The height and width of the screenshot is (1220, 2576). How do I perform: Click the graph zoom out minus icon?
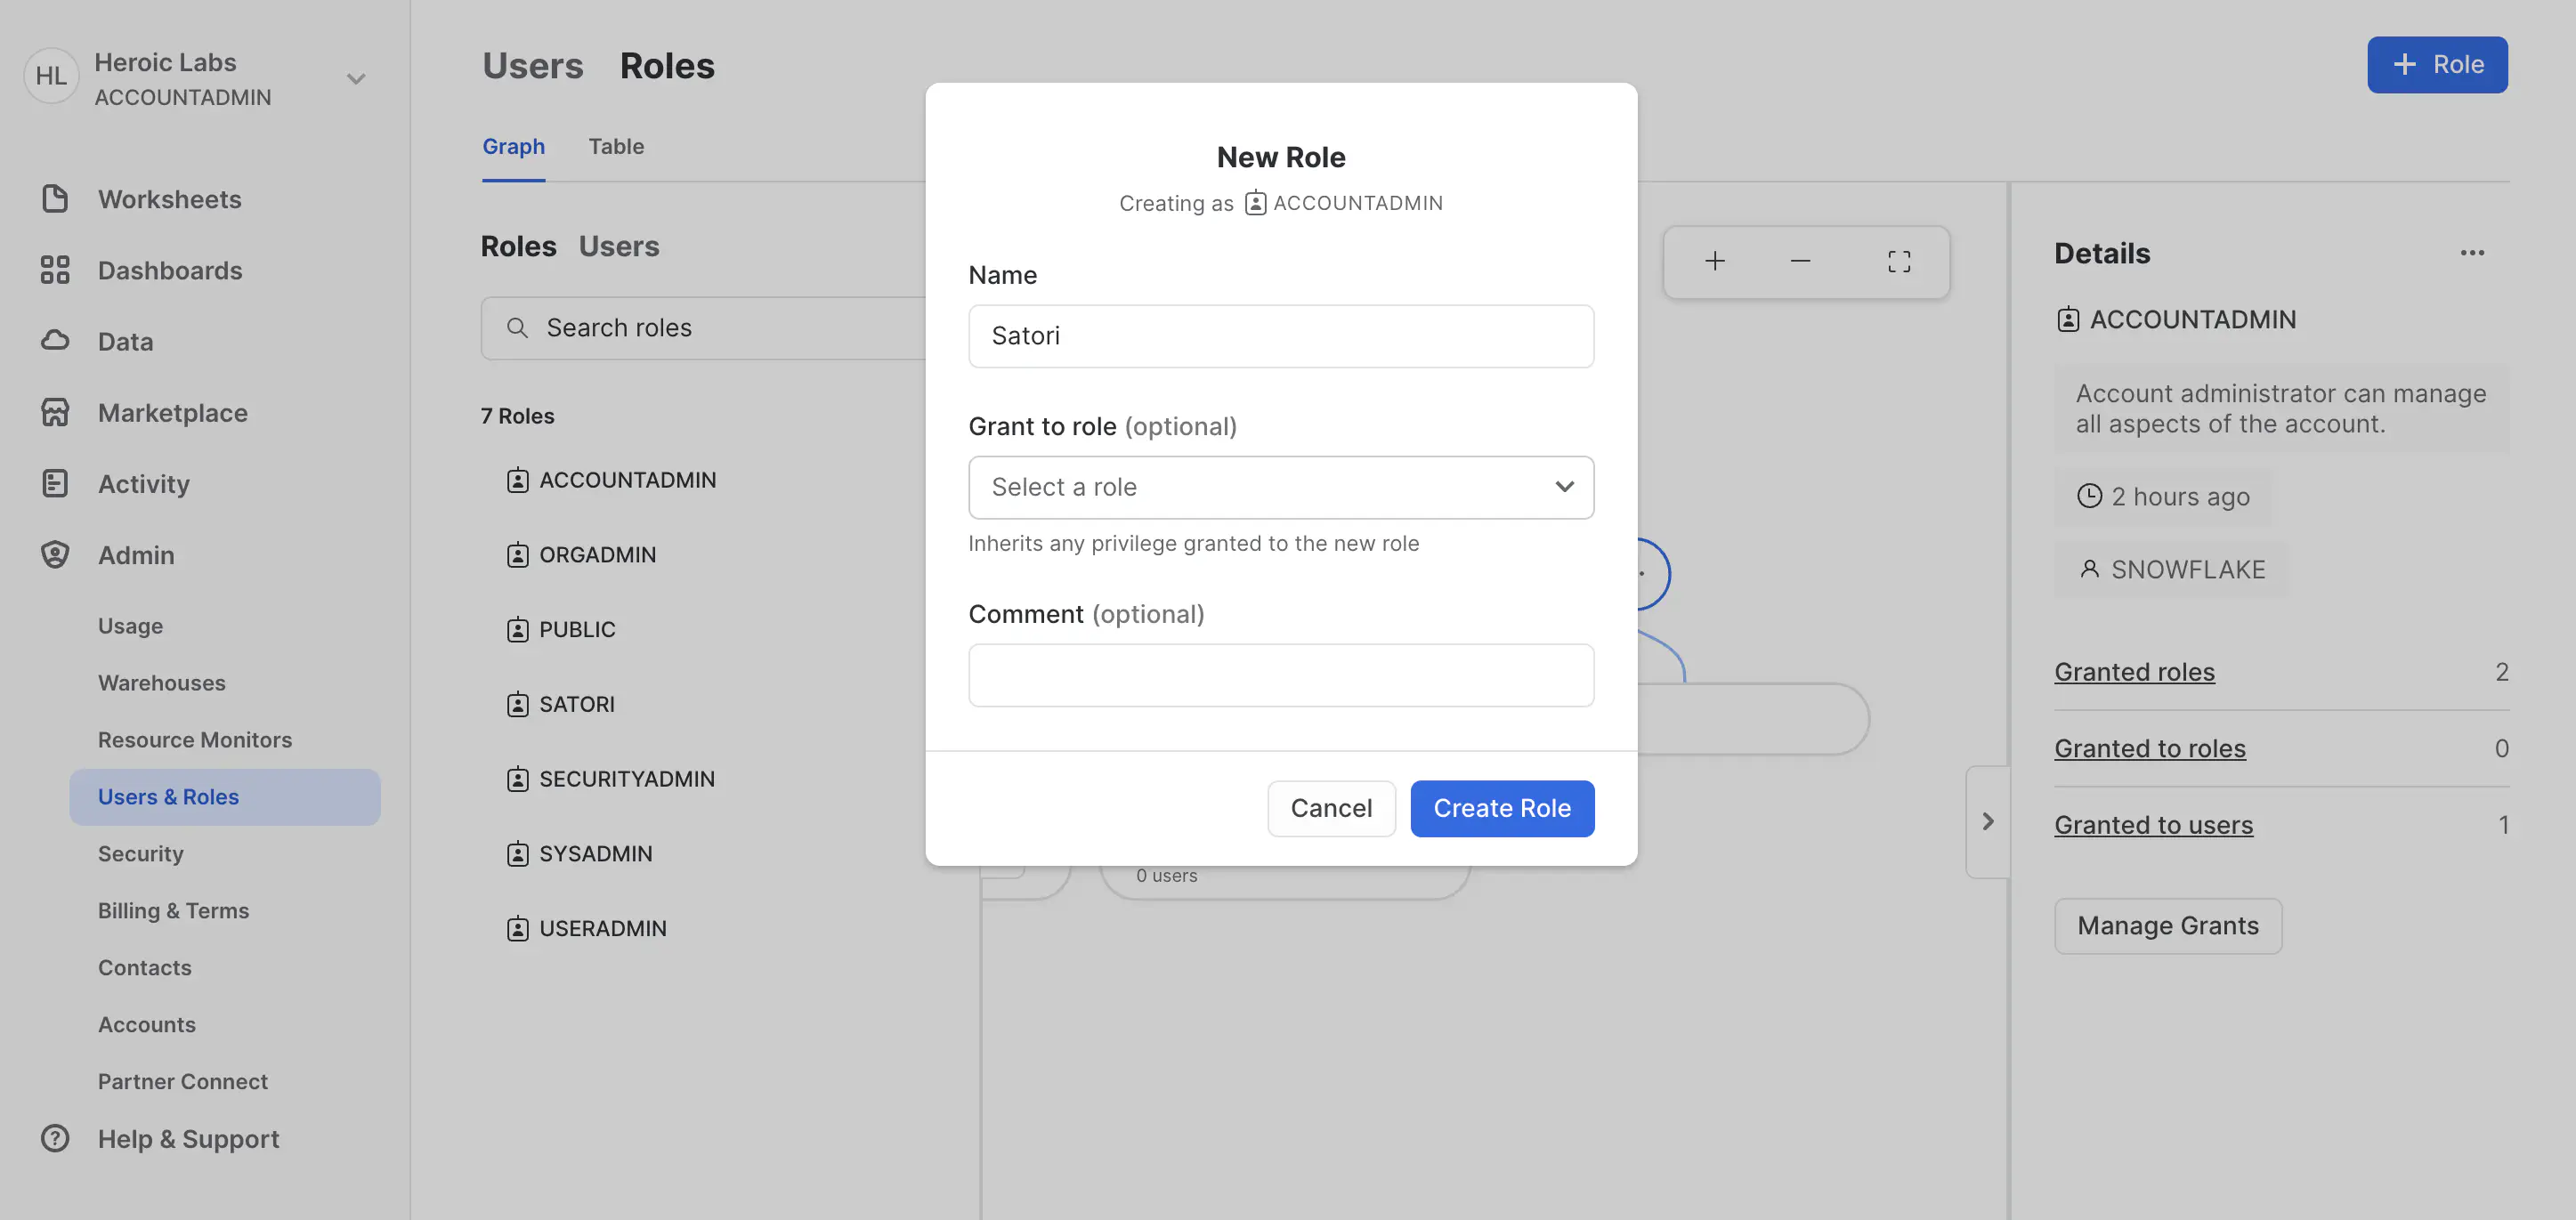(1800, 262)
